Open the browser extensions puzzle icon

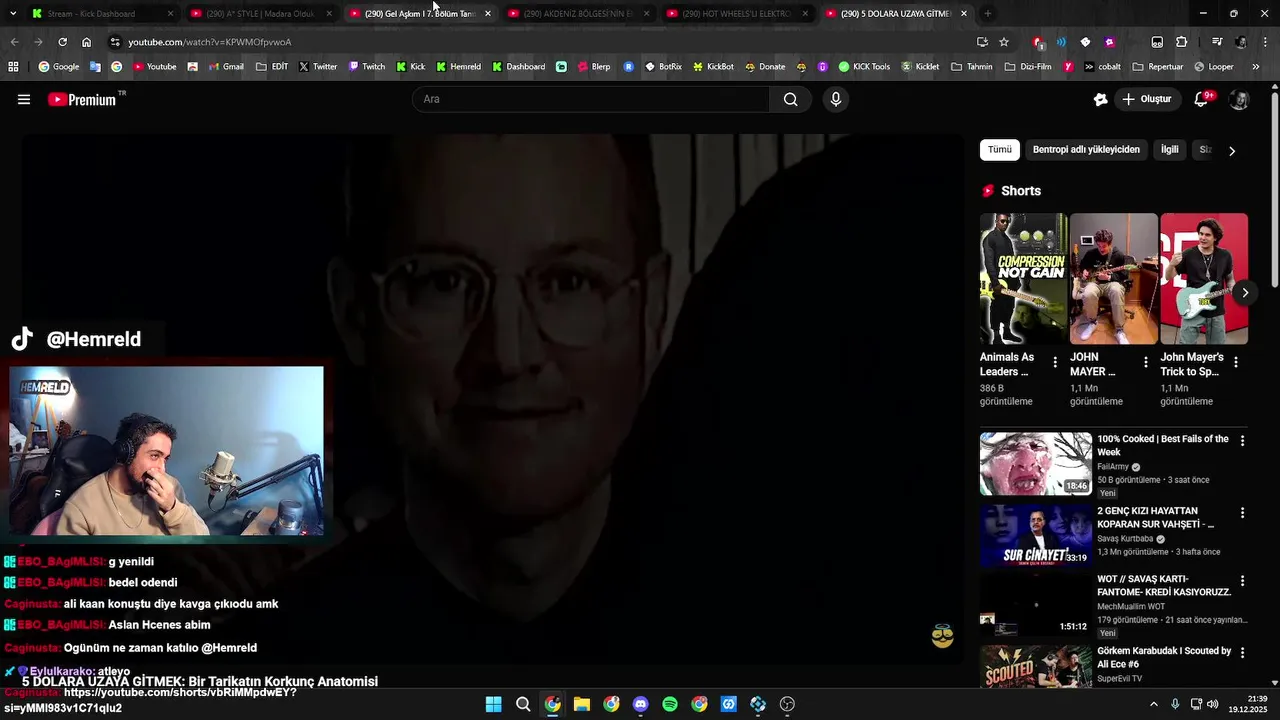[1181, 42]
